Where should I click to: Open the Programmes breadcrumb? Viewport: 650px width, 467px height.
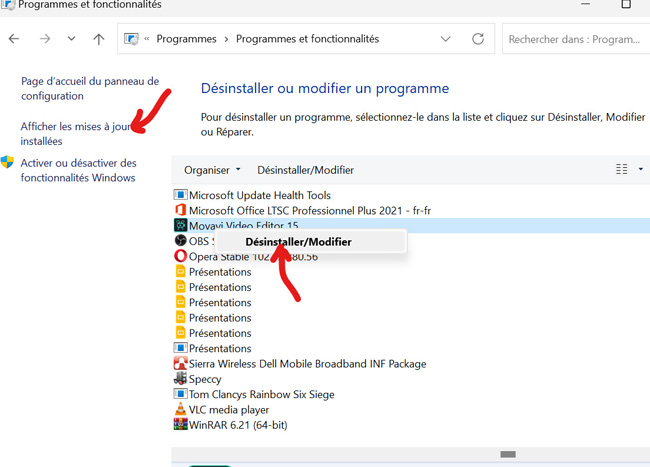coord(186,39)
